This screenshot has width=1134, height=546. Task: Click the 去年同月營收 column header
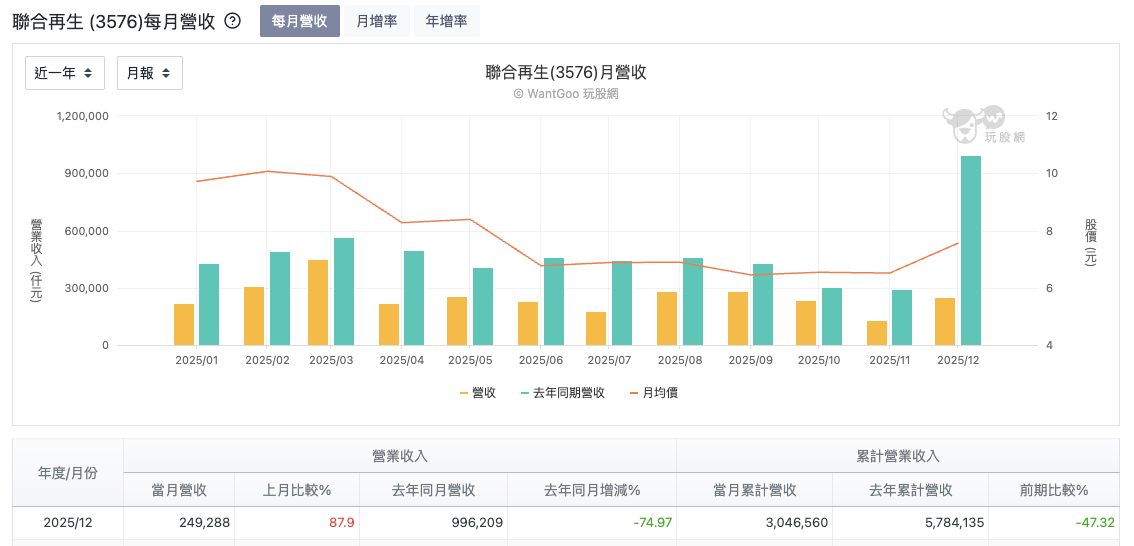coord(433,490)
